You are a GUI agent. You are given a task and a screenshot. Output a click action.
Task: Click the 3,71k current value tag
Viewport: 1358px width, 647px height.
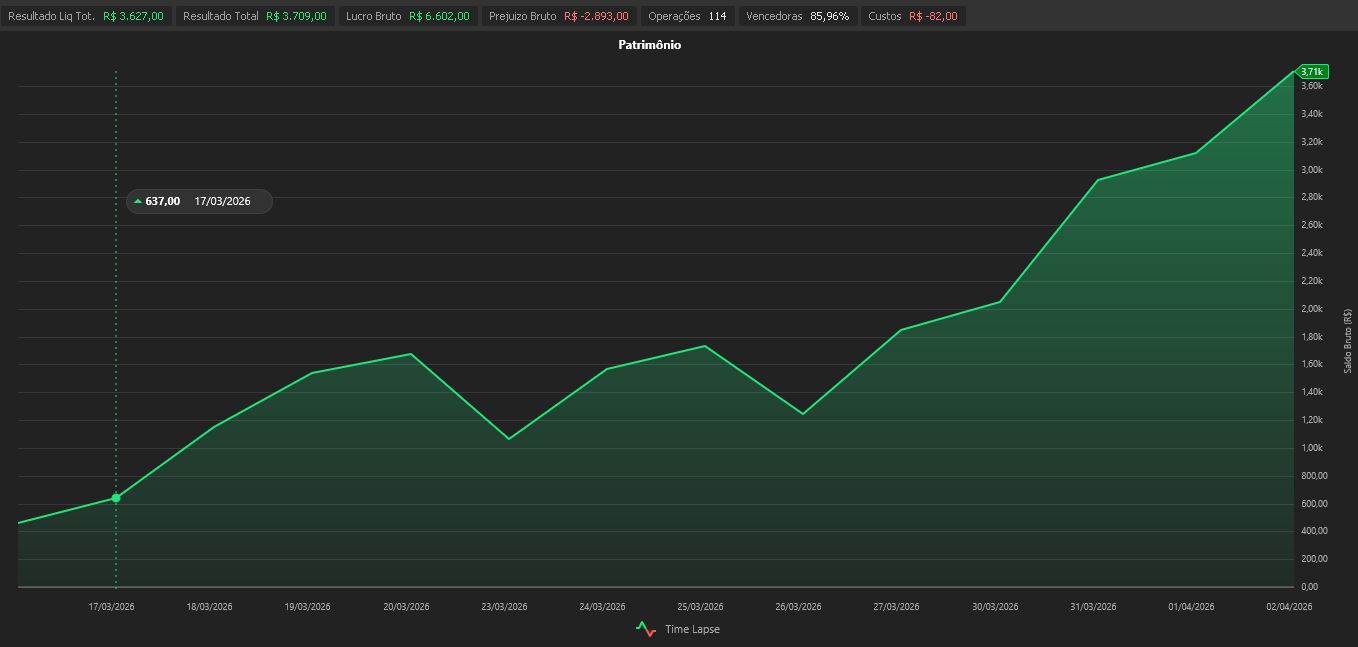coord(1312,71)
